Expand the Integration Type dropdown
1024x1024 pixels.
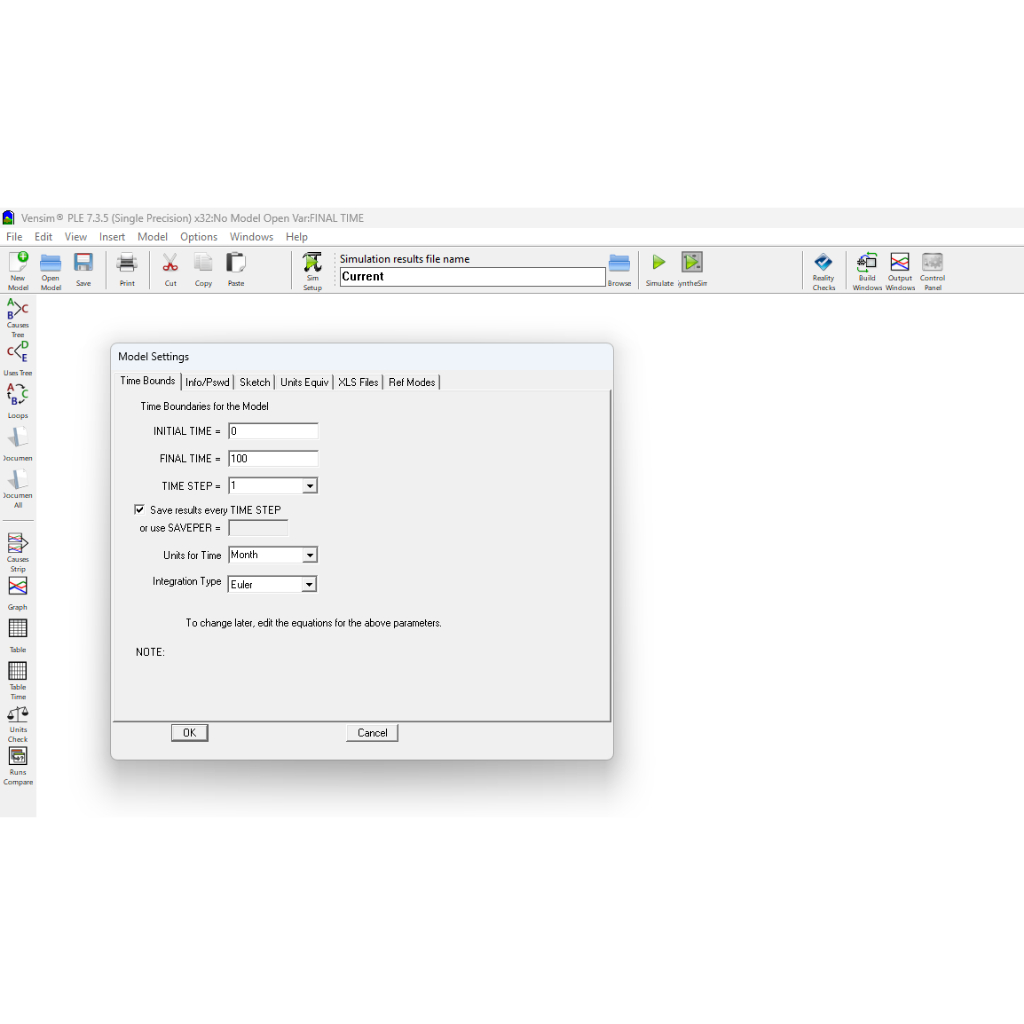309,585
